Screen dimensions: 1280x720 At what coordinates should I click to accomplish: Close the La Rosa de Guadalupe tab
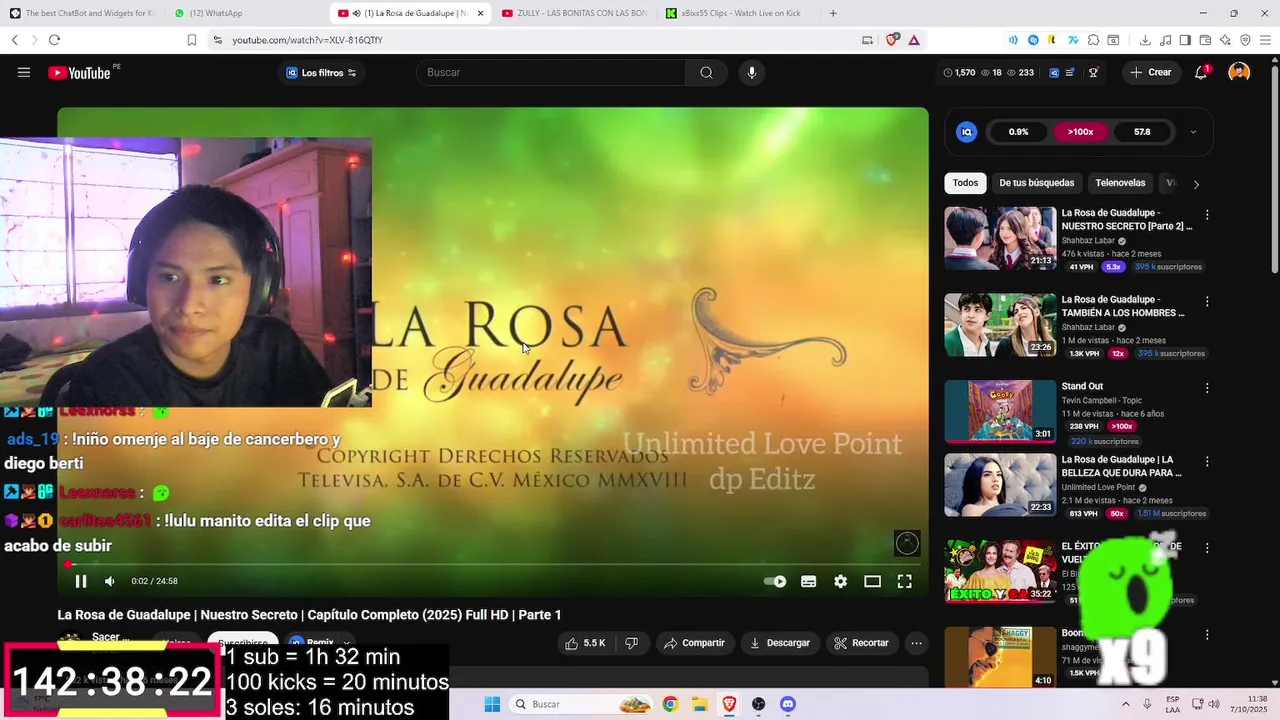[481, 13]
